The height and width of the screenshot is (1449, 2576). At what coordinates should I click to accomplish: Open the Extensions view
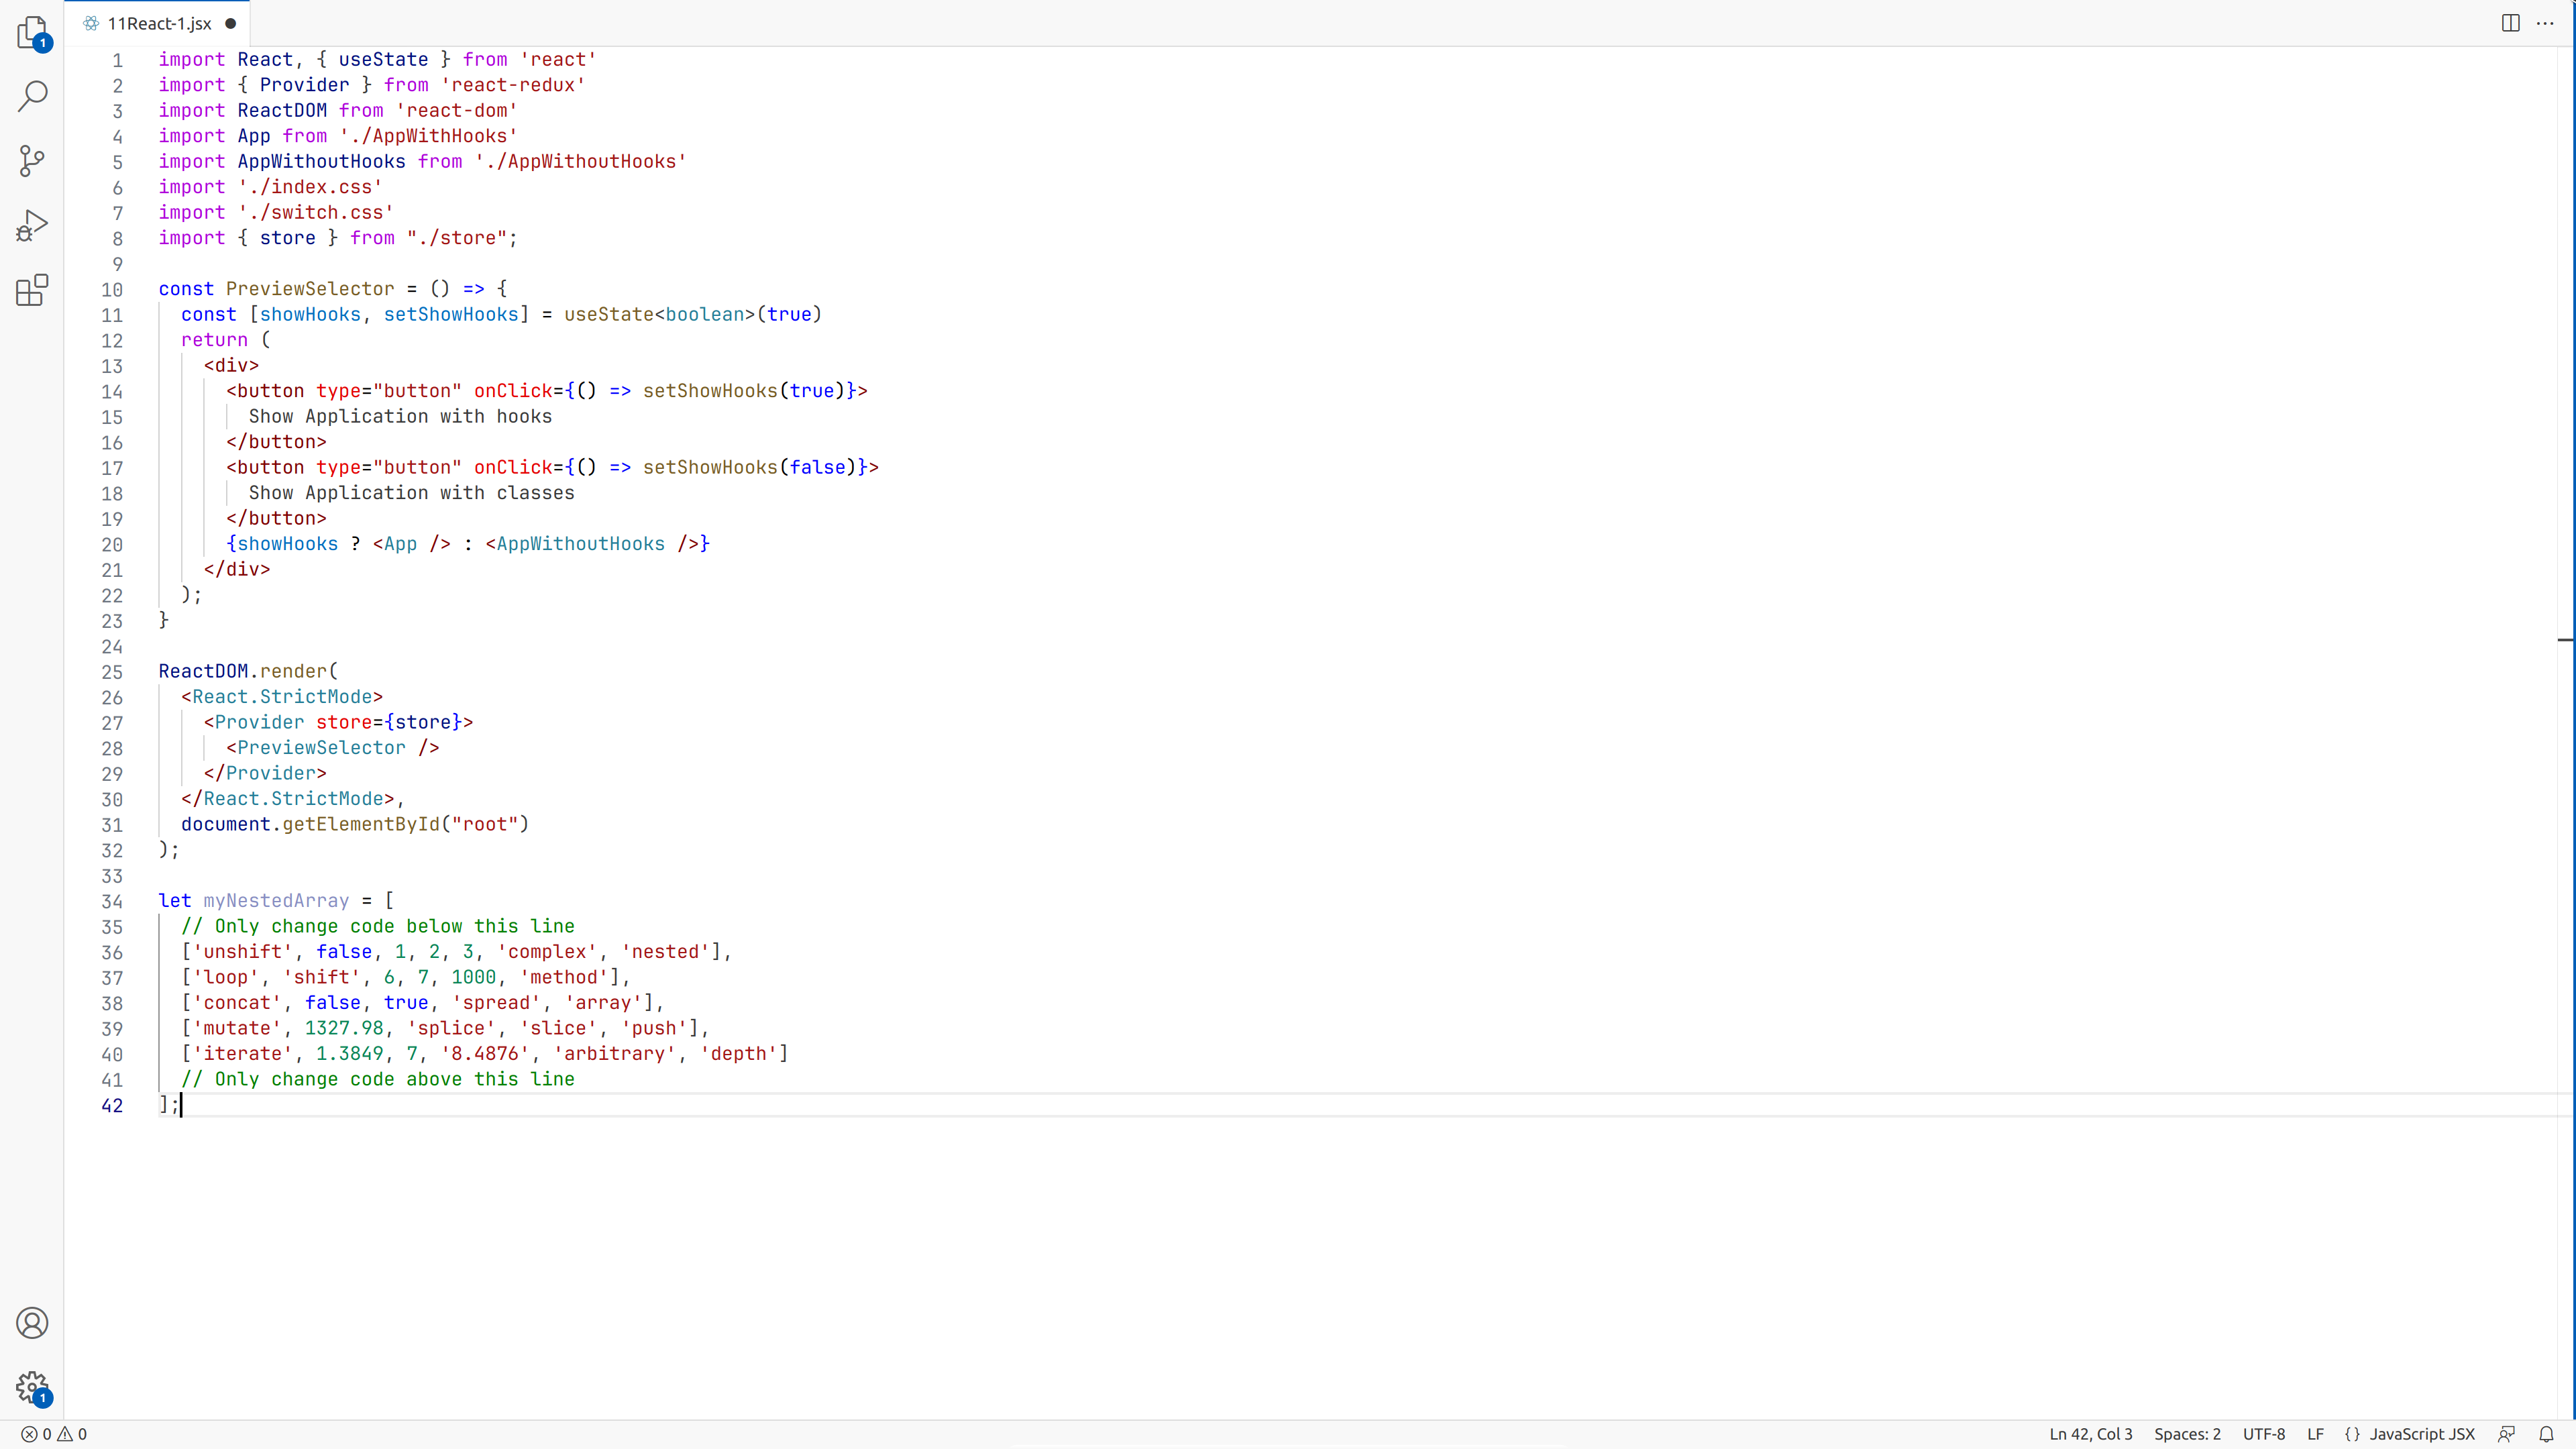pyautogui.click(x=32, y=290)
